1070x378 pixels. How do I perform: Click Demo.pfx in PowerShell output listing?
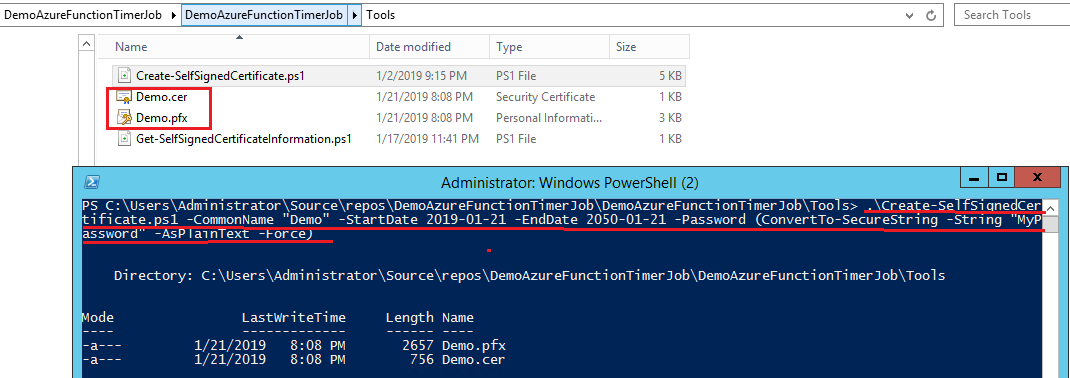(474, 345)
